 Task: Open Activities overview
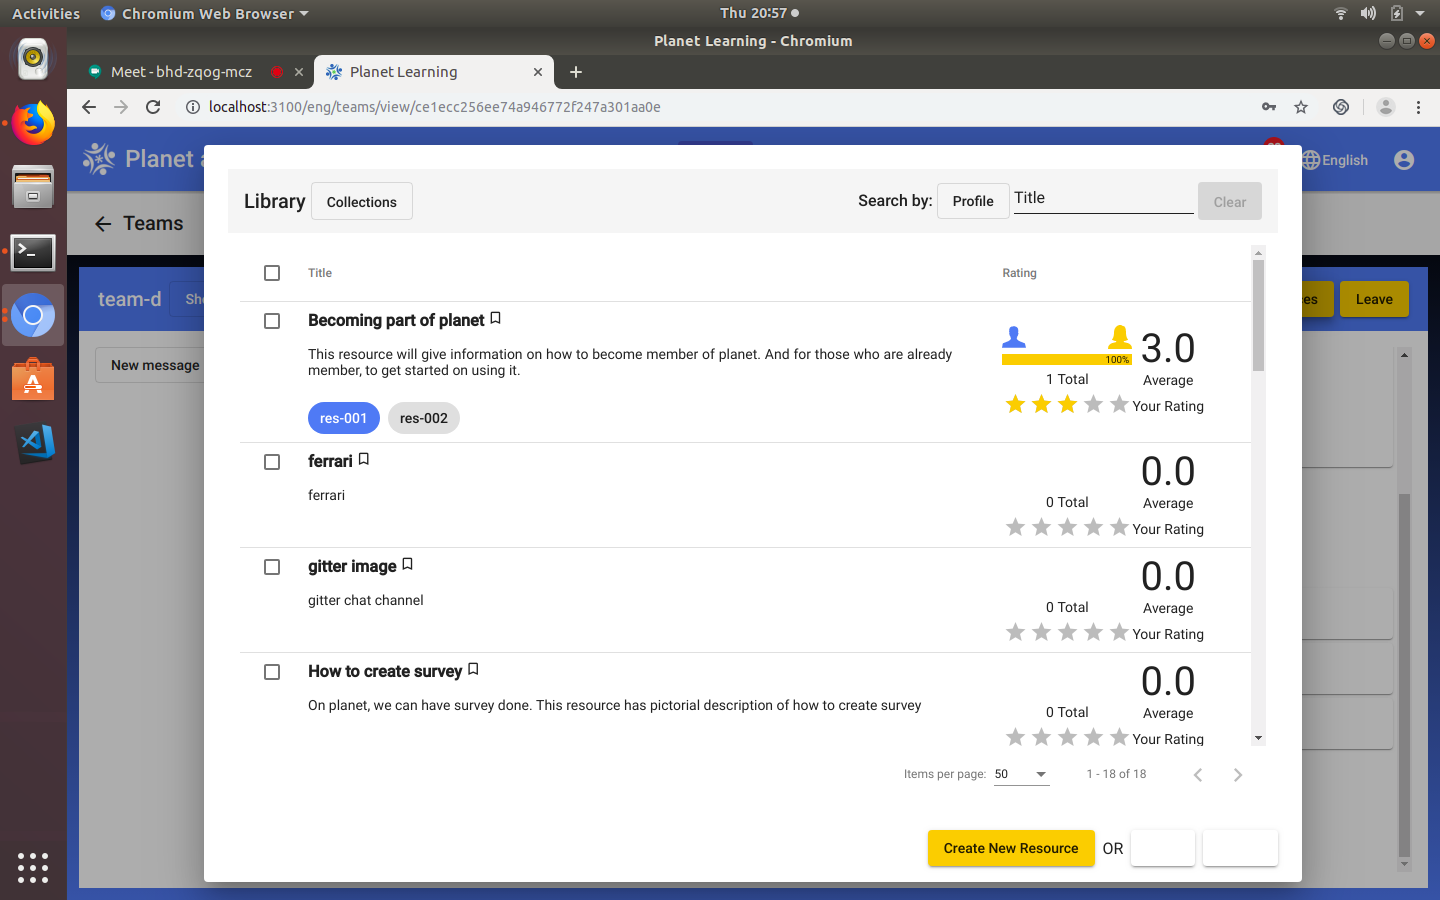[46, 13]
